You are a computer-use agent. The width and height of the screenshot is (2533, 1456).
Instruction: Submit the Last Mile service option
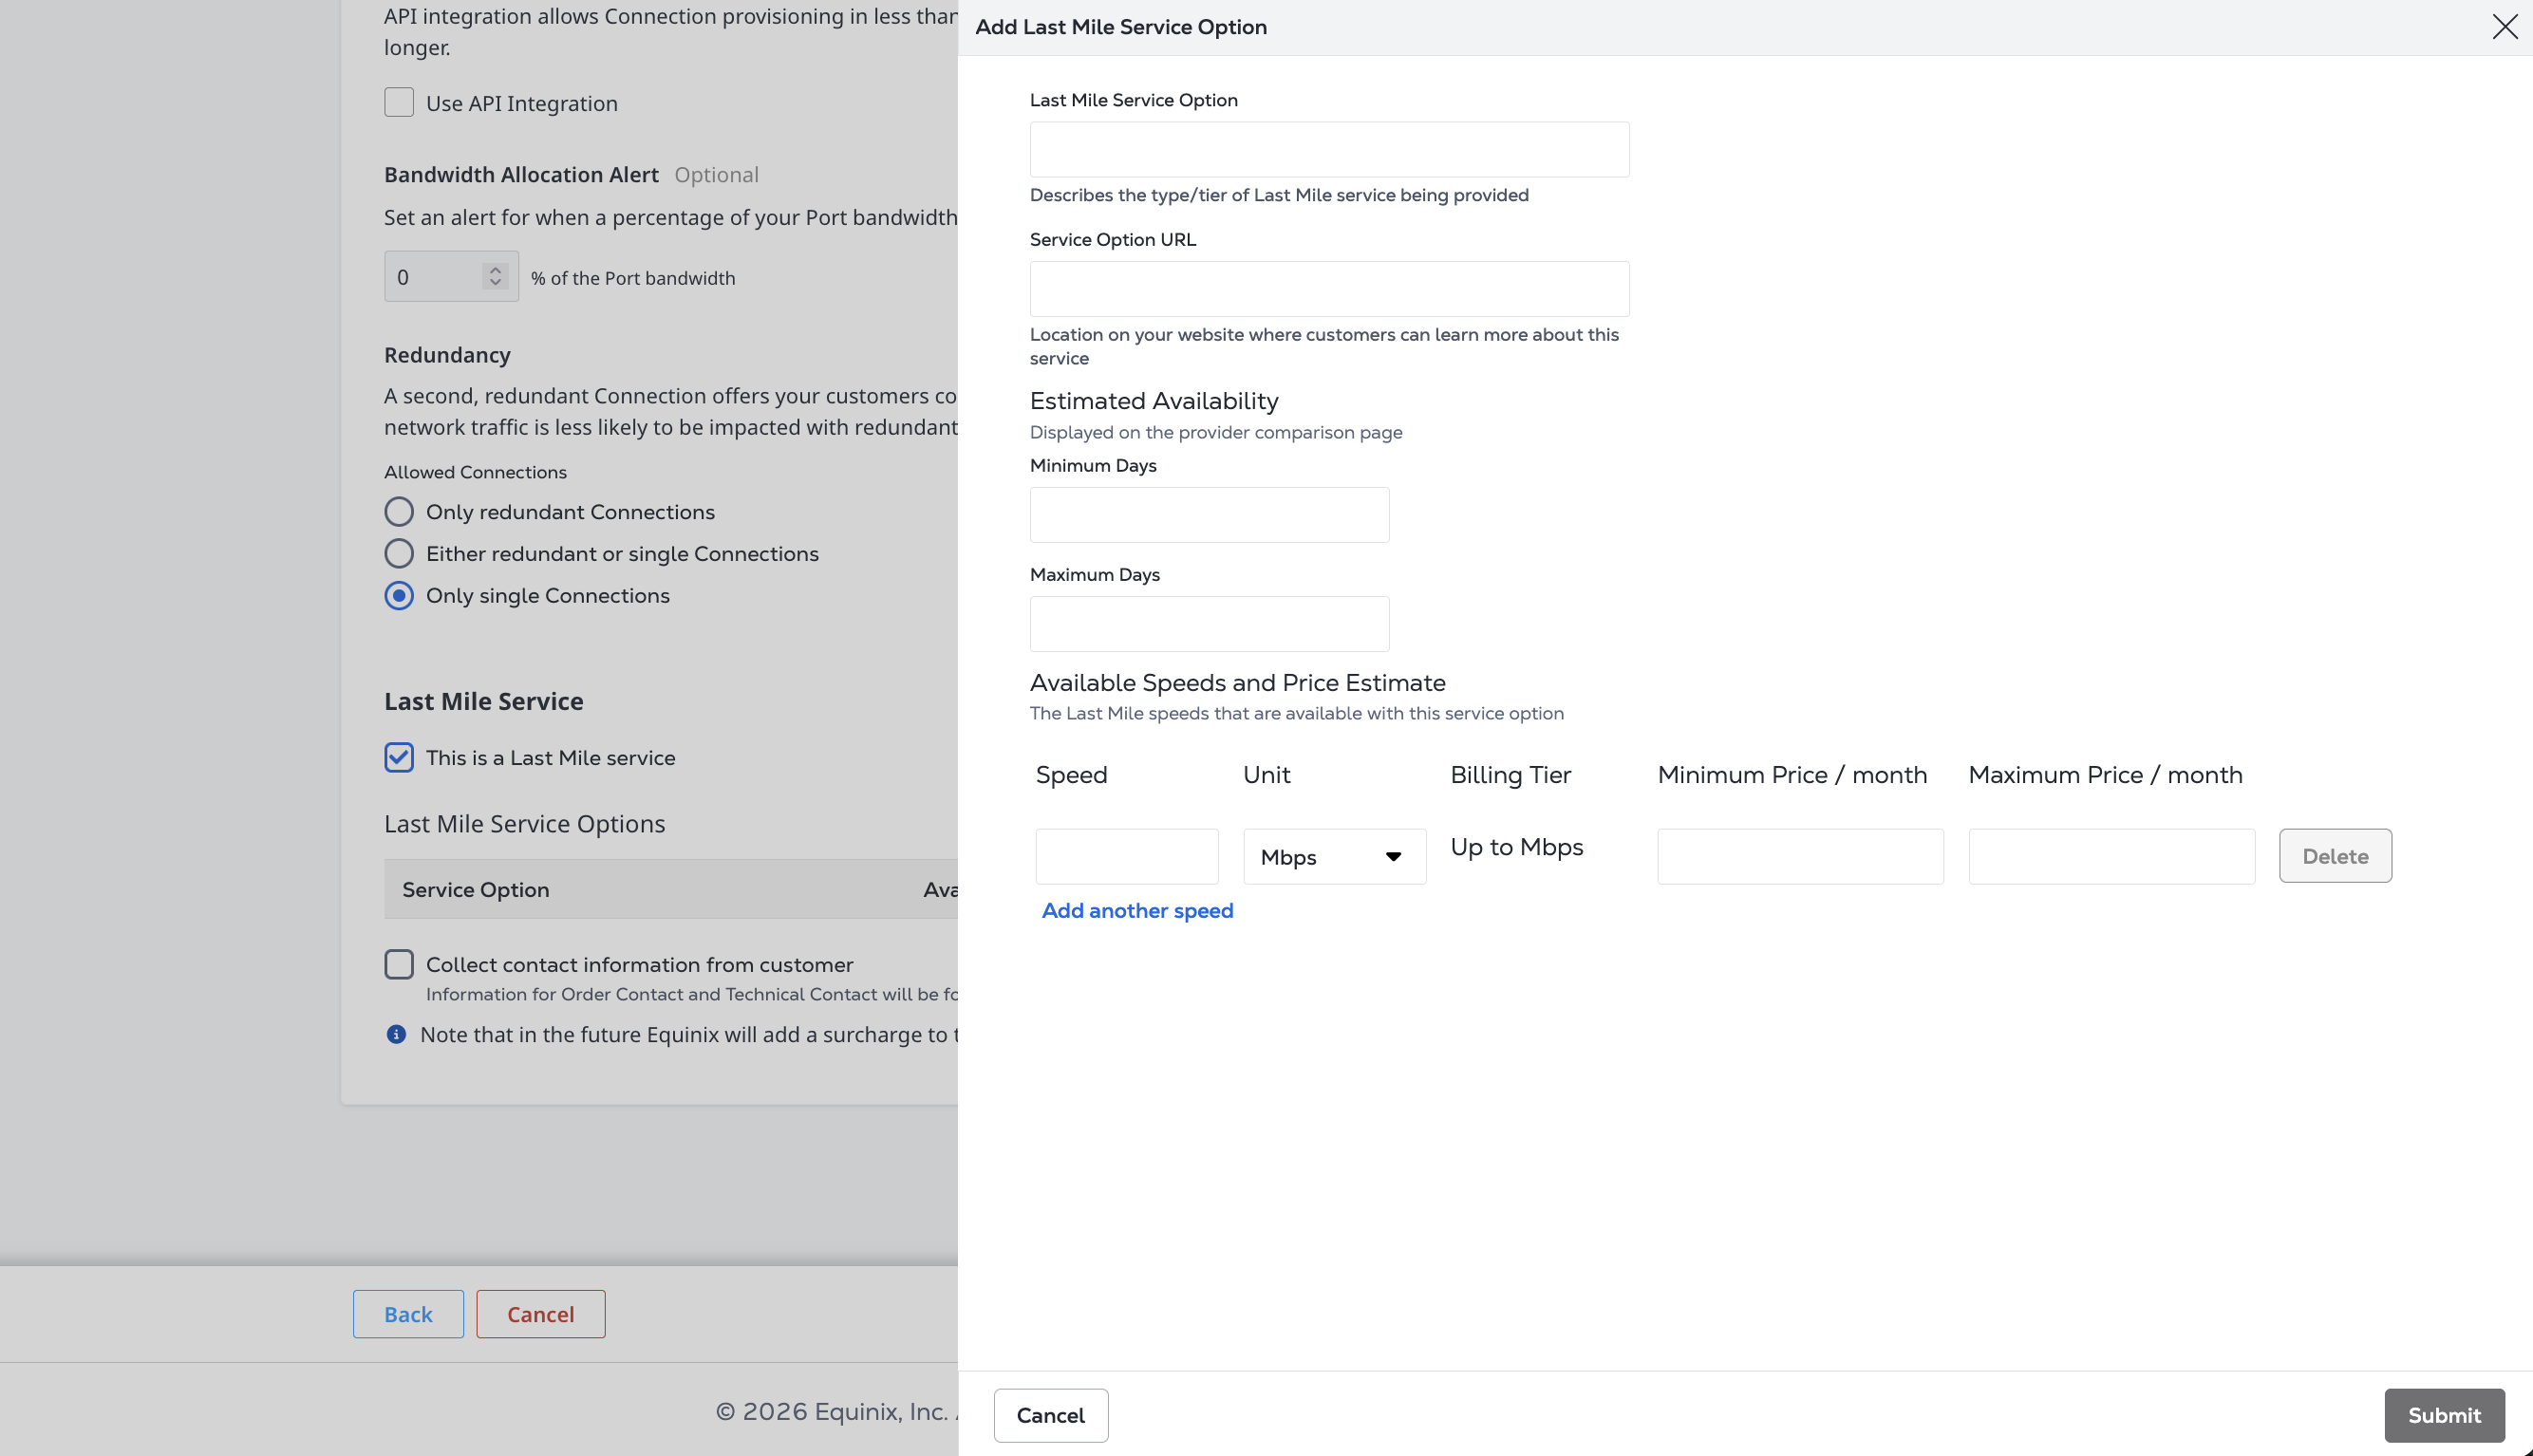(2444, 1415)
